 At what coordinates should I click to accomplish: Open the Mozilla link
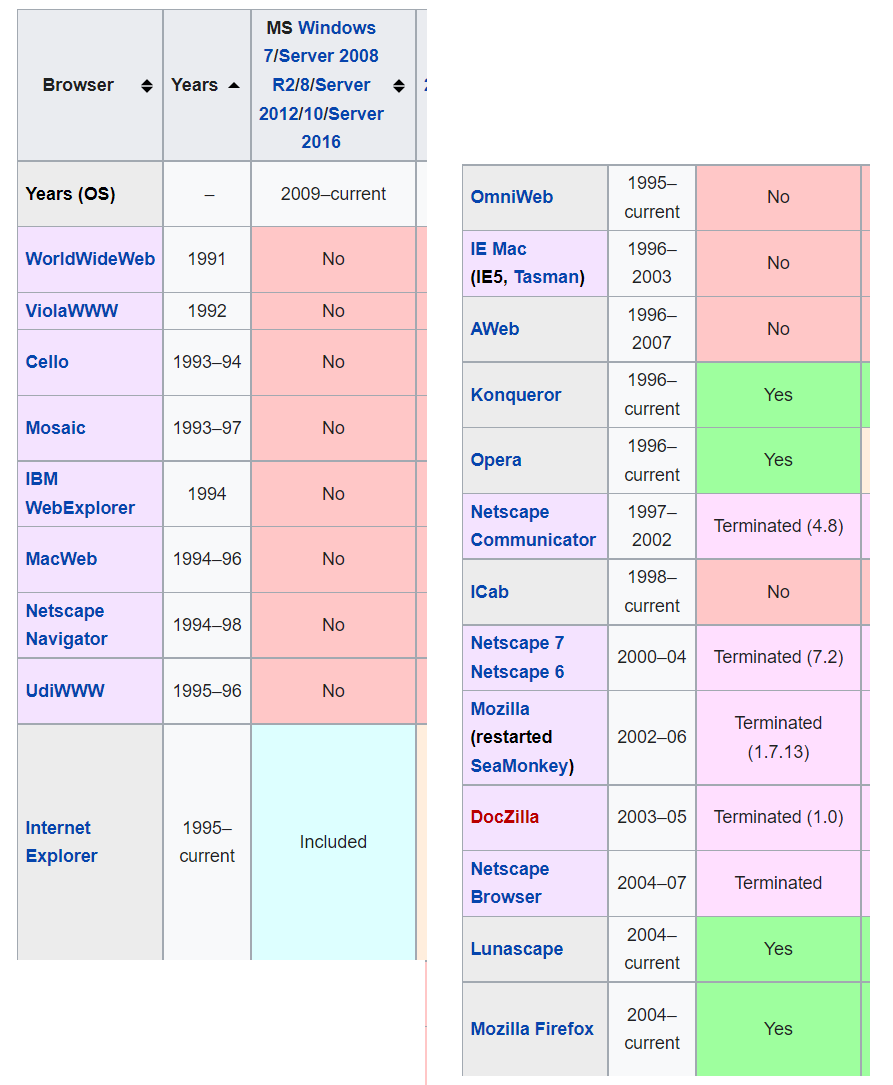click(x=500, y=709)
